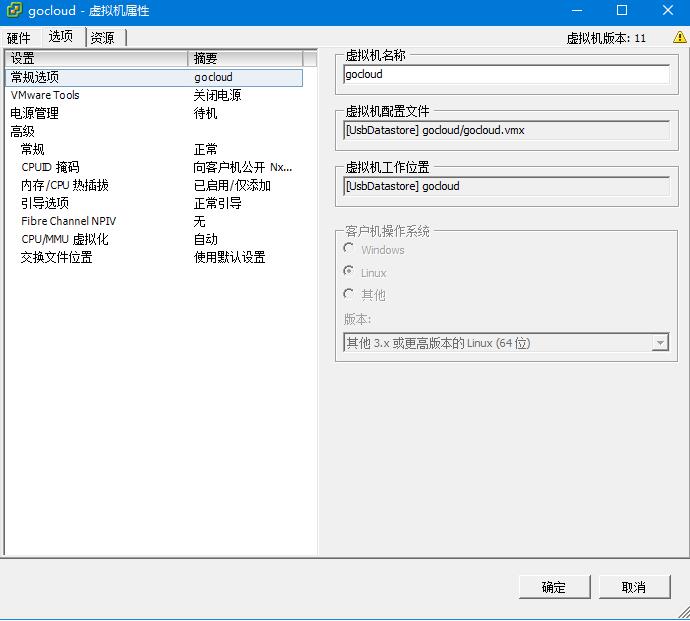Click the 使用默认设置 summary text

229,257
